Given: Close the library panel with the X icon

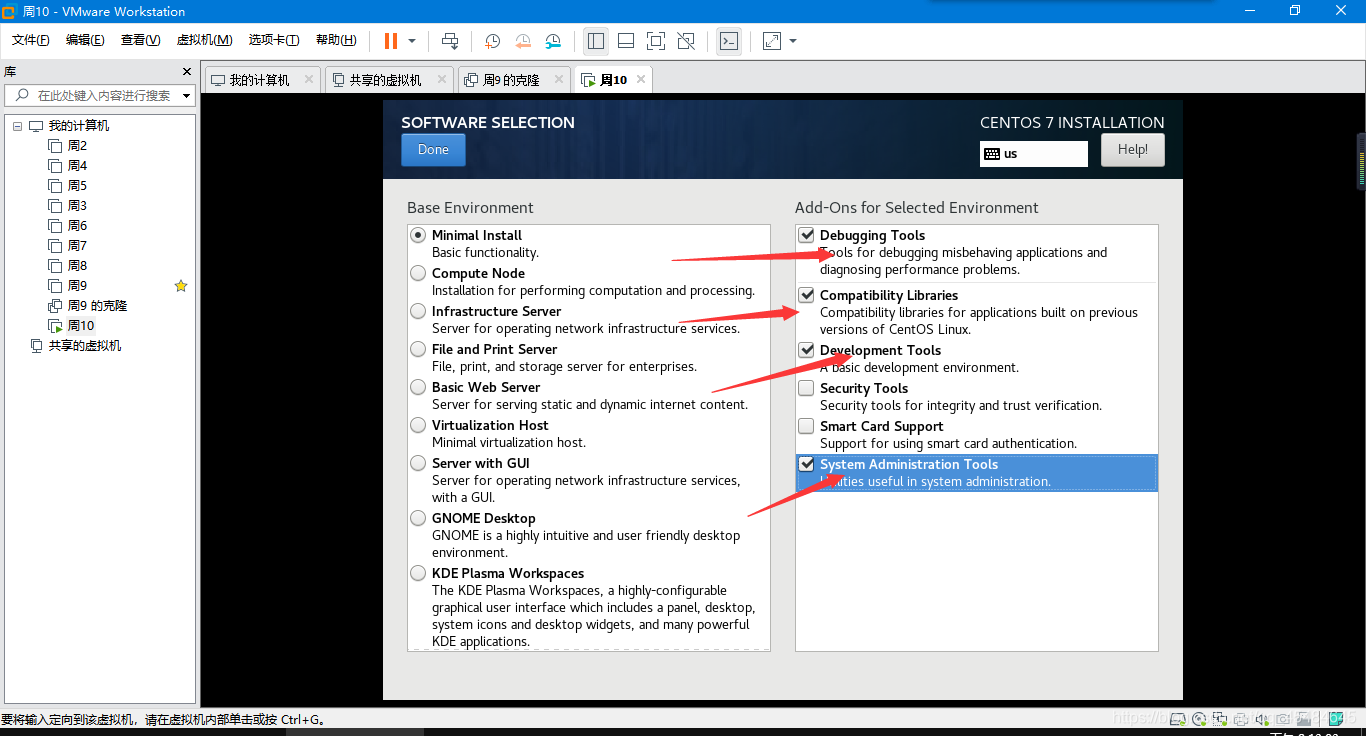Looking at the screenshot, I should tap(186, 71).
